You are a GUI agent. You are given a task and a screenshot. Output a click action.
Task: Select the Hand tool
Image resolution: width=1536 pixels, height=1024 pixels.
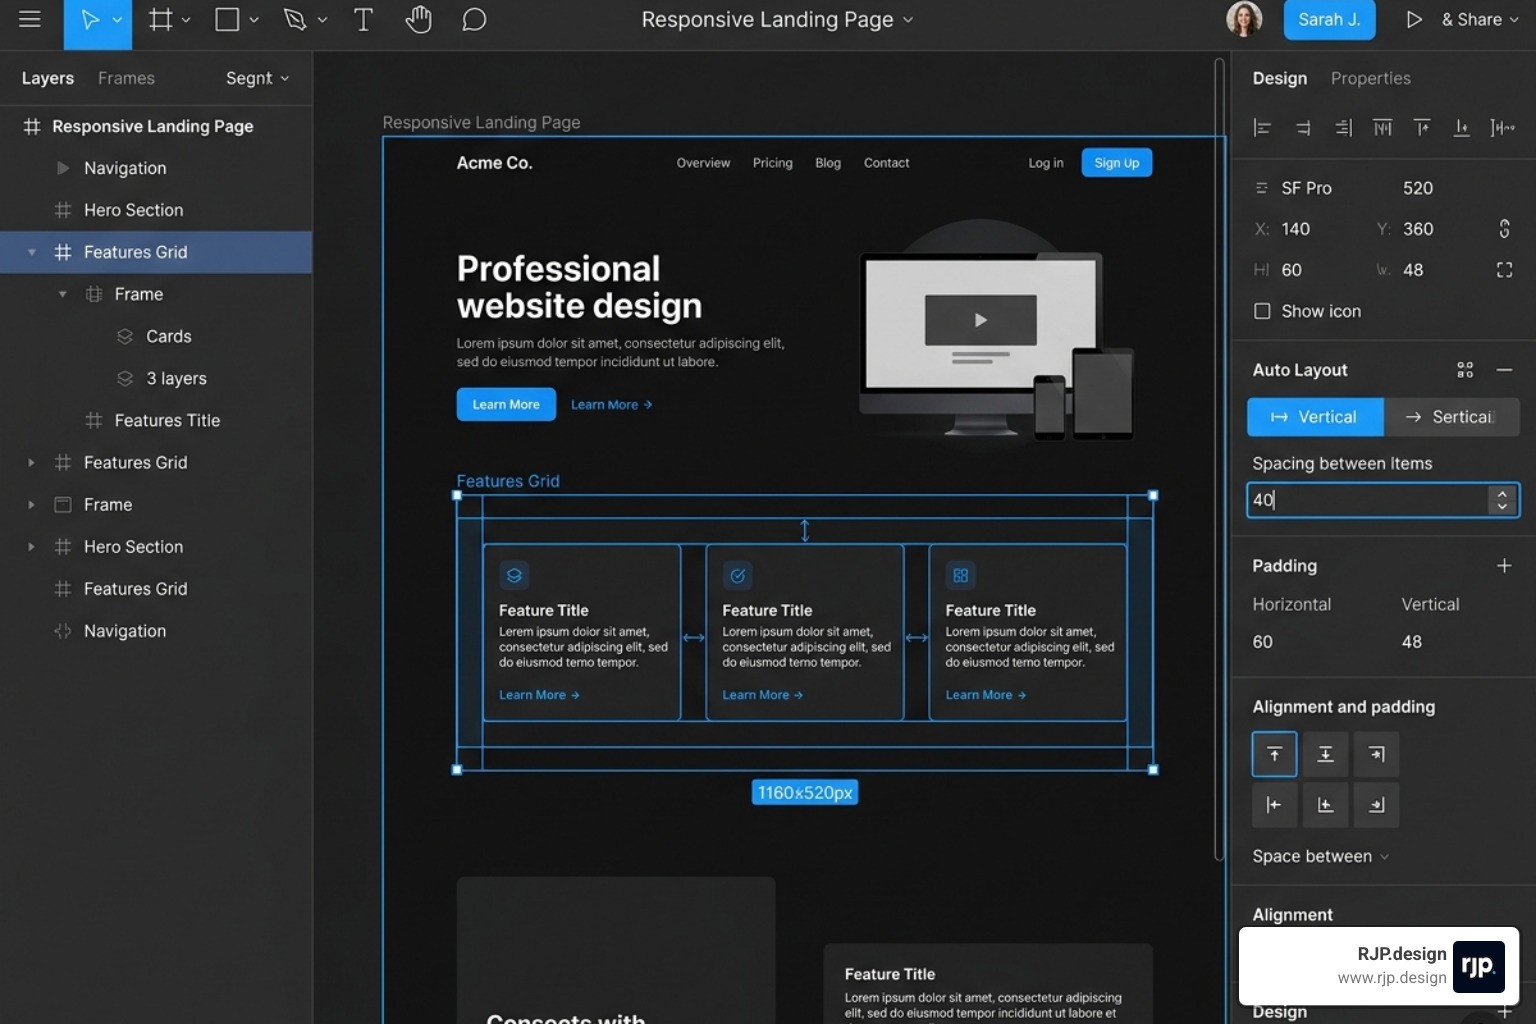[419, 19]
